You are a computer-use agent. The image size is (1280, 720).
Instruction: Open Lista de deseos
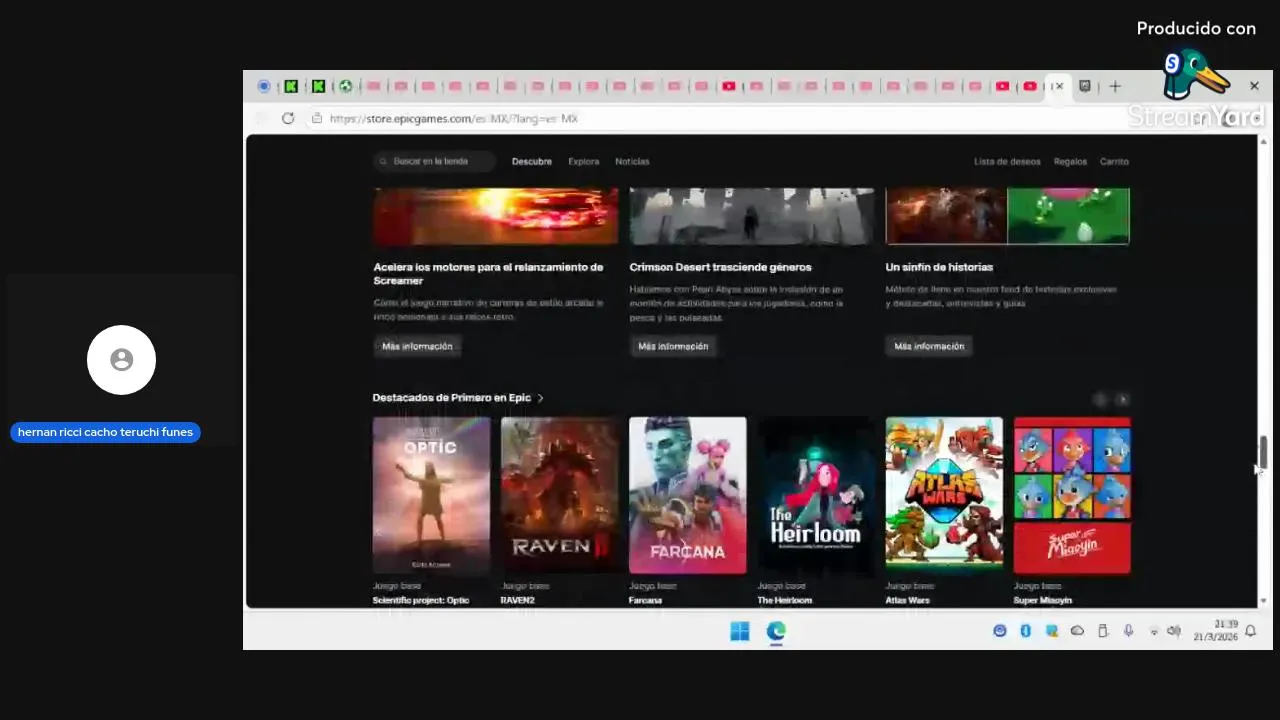(x=1007, y=161)
